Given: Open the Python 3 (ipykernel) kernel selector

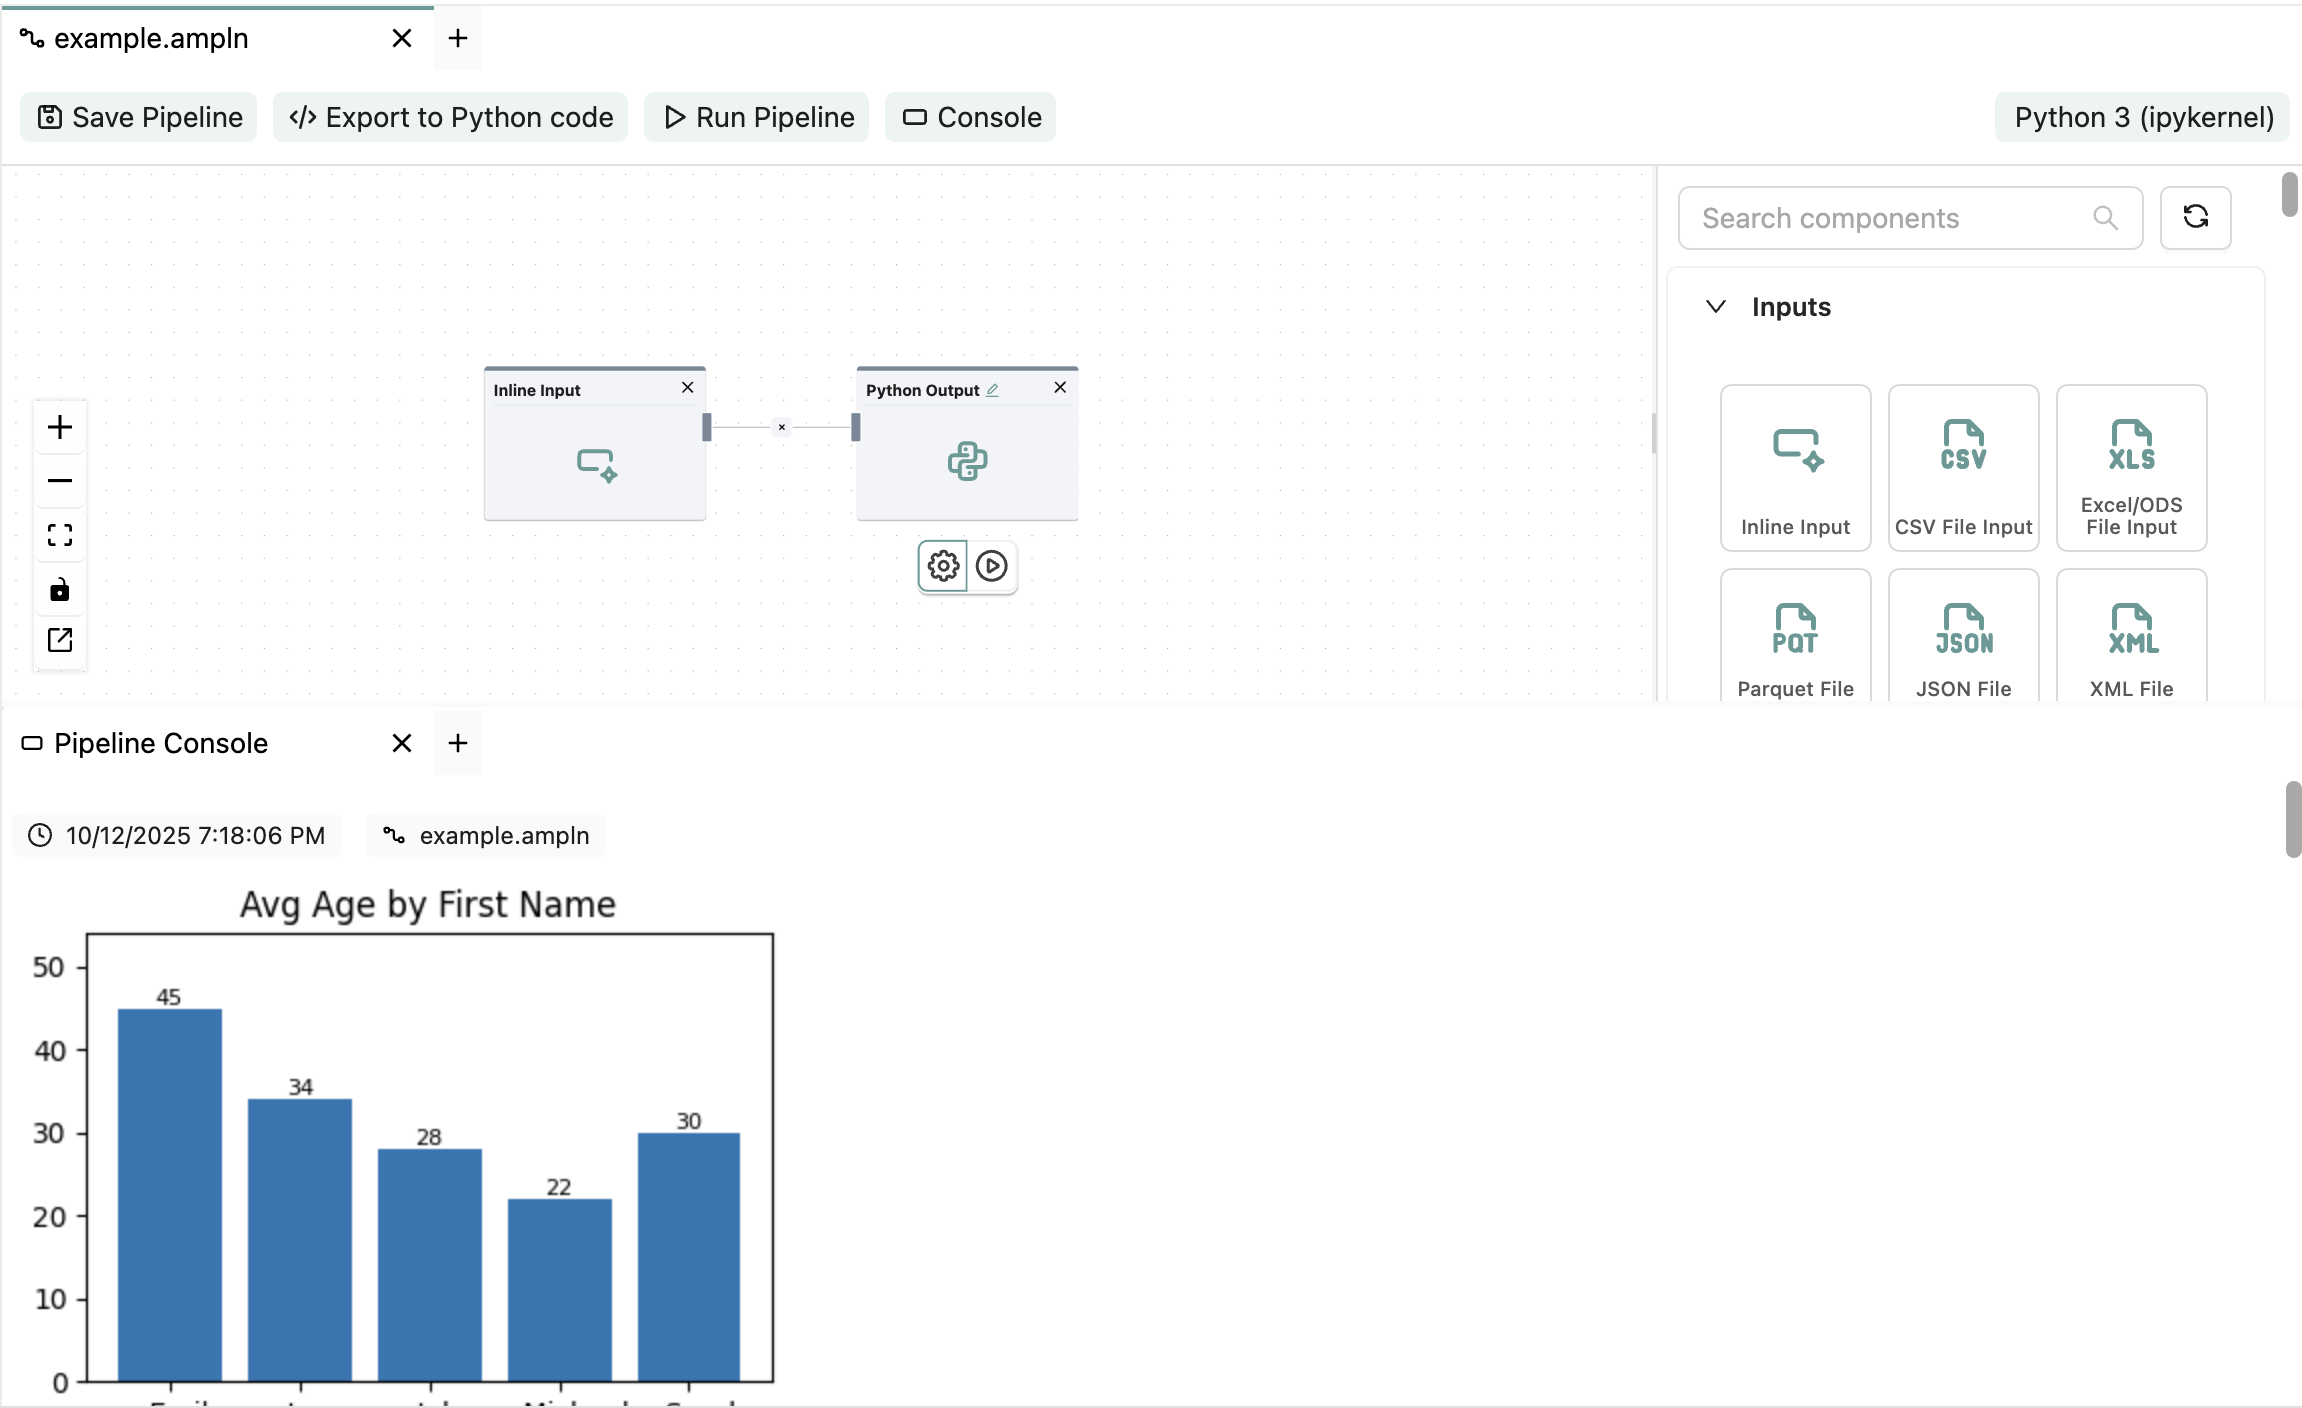Looking at the screenshot, I should coord(2143,117).
